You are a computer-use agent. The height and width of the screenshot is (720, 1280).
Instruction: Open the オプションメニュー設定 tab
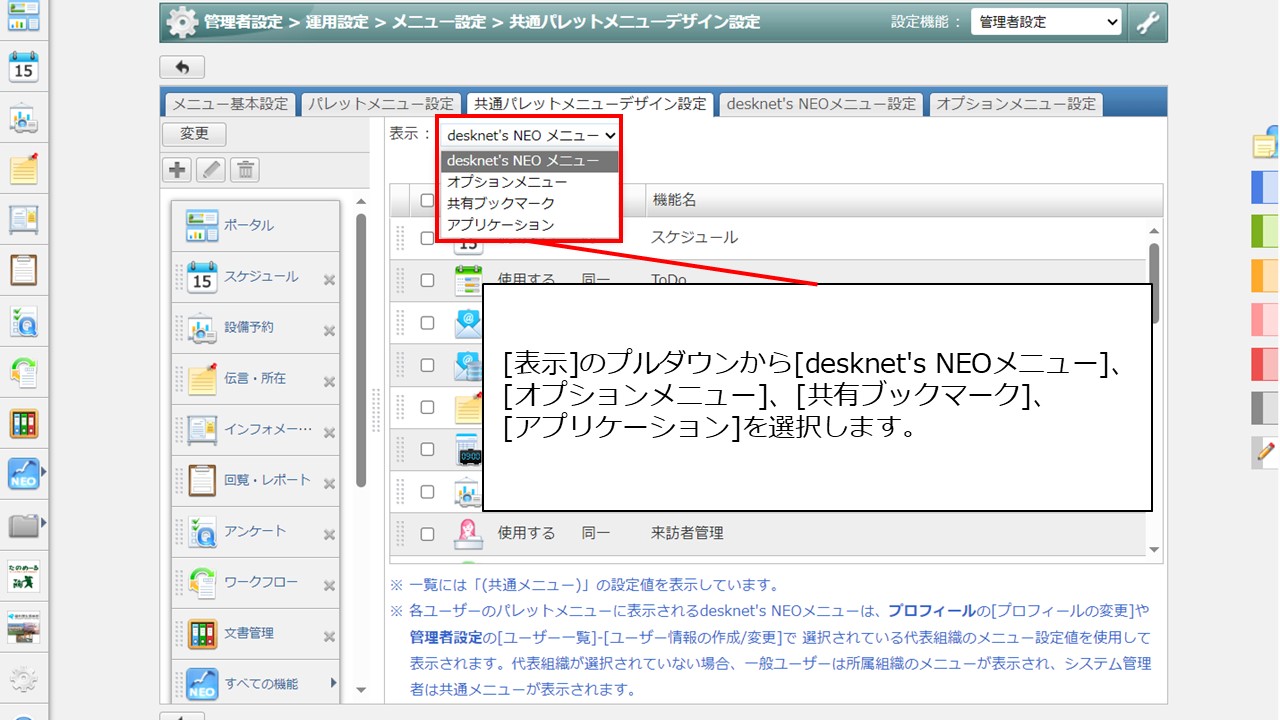[1015, 103]
